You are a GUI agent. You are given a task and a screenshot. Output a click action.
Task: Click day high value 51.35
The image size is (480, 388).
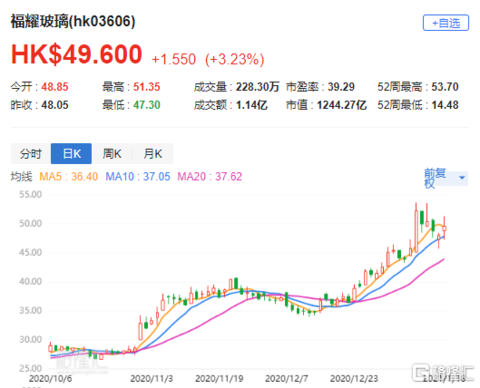[x=147, y=87]
